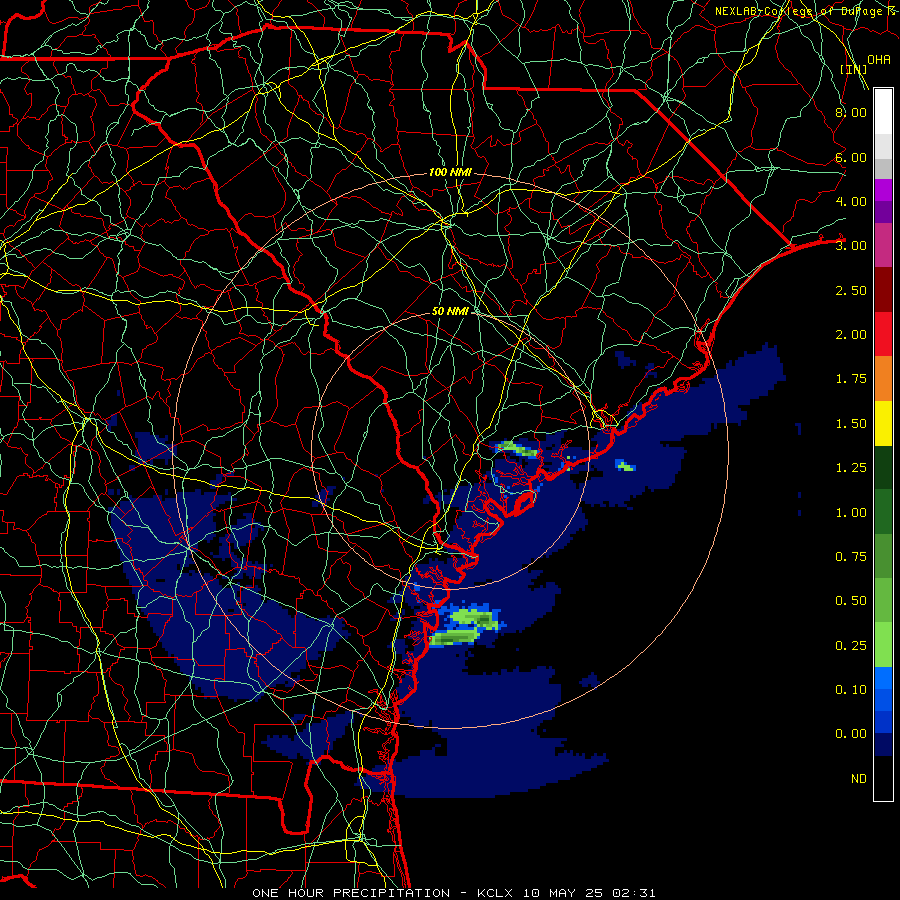Click the 100 NMI range ring label
The height and width of the screenshot is (900, 900).
pyautogui.click(x=450, y=172)
